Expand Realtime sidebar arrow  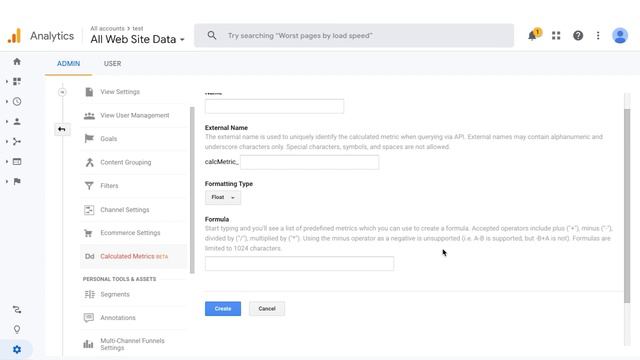(7, 102)
